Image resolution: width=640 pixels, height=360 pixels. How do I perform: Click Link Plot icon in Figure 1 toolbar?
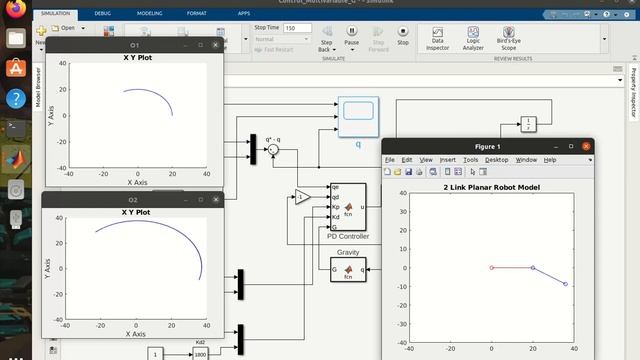point(433,172)
